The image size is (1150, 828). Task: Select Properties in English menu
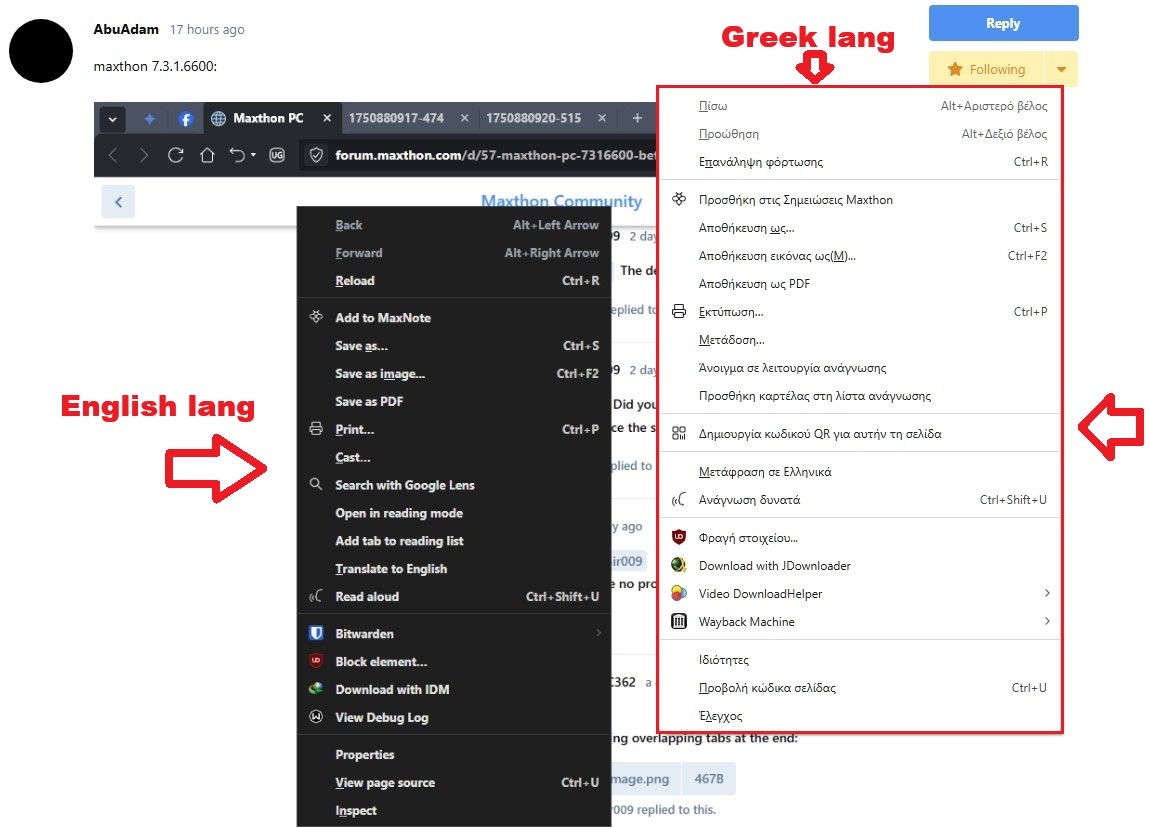pos(454,755)
